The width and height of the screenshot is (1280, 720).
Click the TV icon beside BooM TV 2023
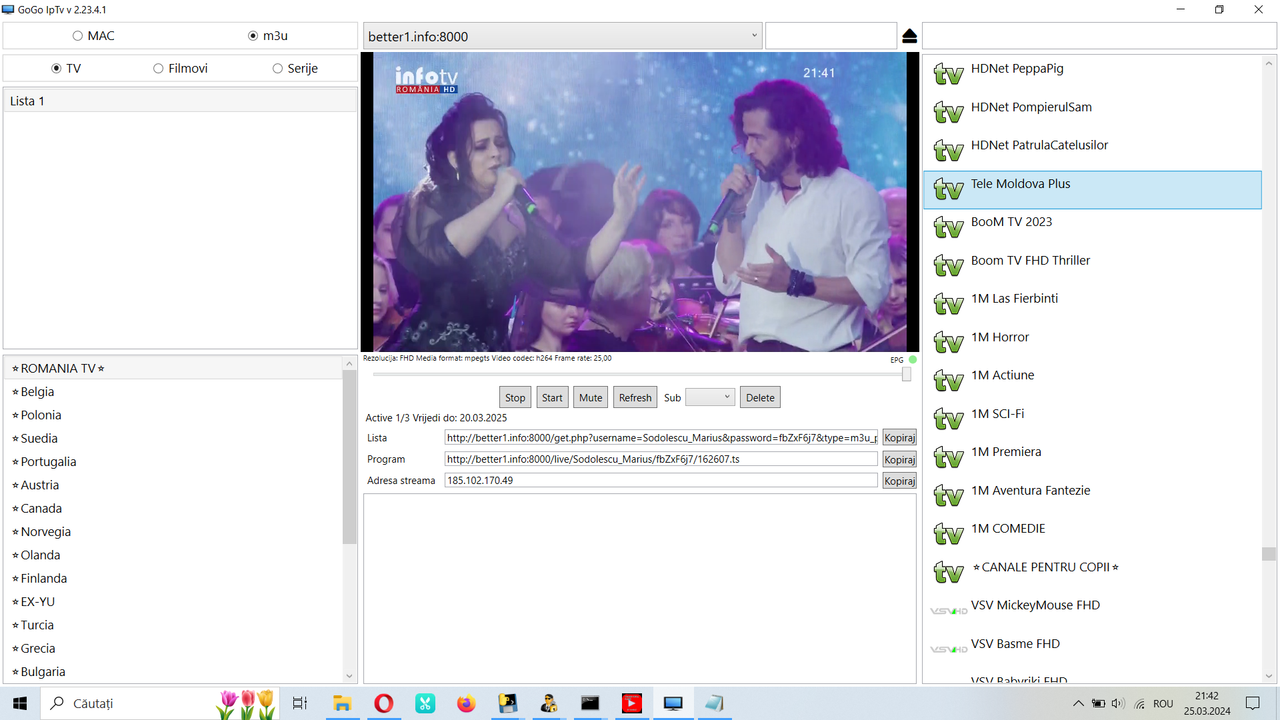tap(948, 227)
